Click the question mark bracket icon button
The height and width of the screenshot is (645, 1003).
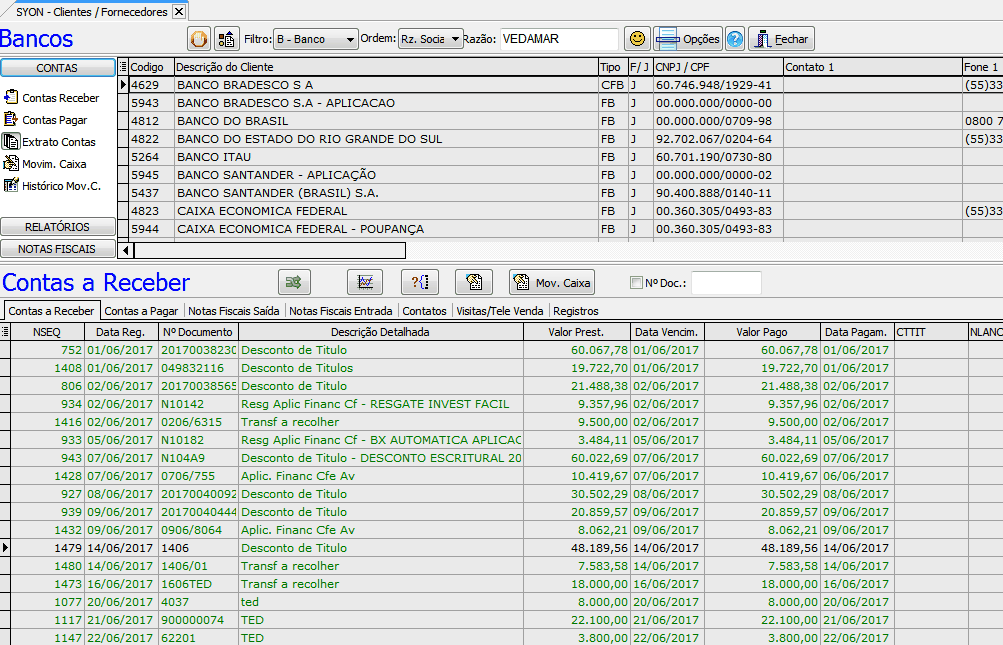click(x=419, y=282)
